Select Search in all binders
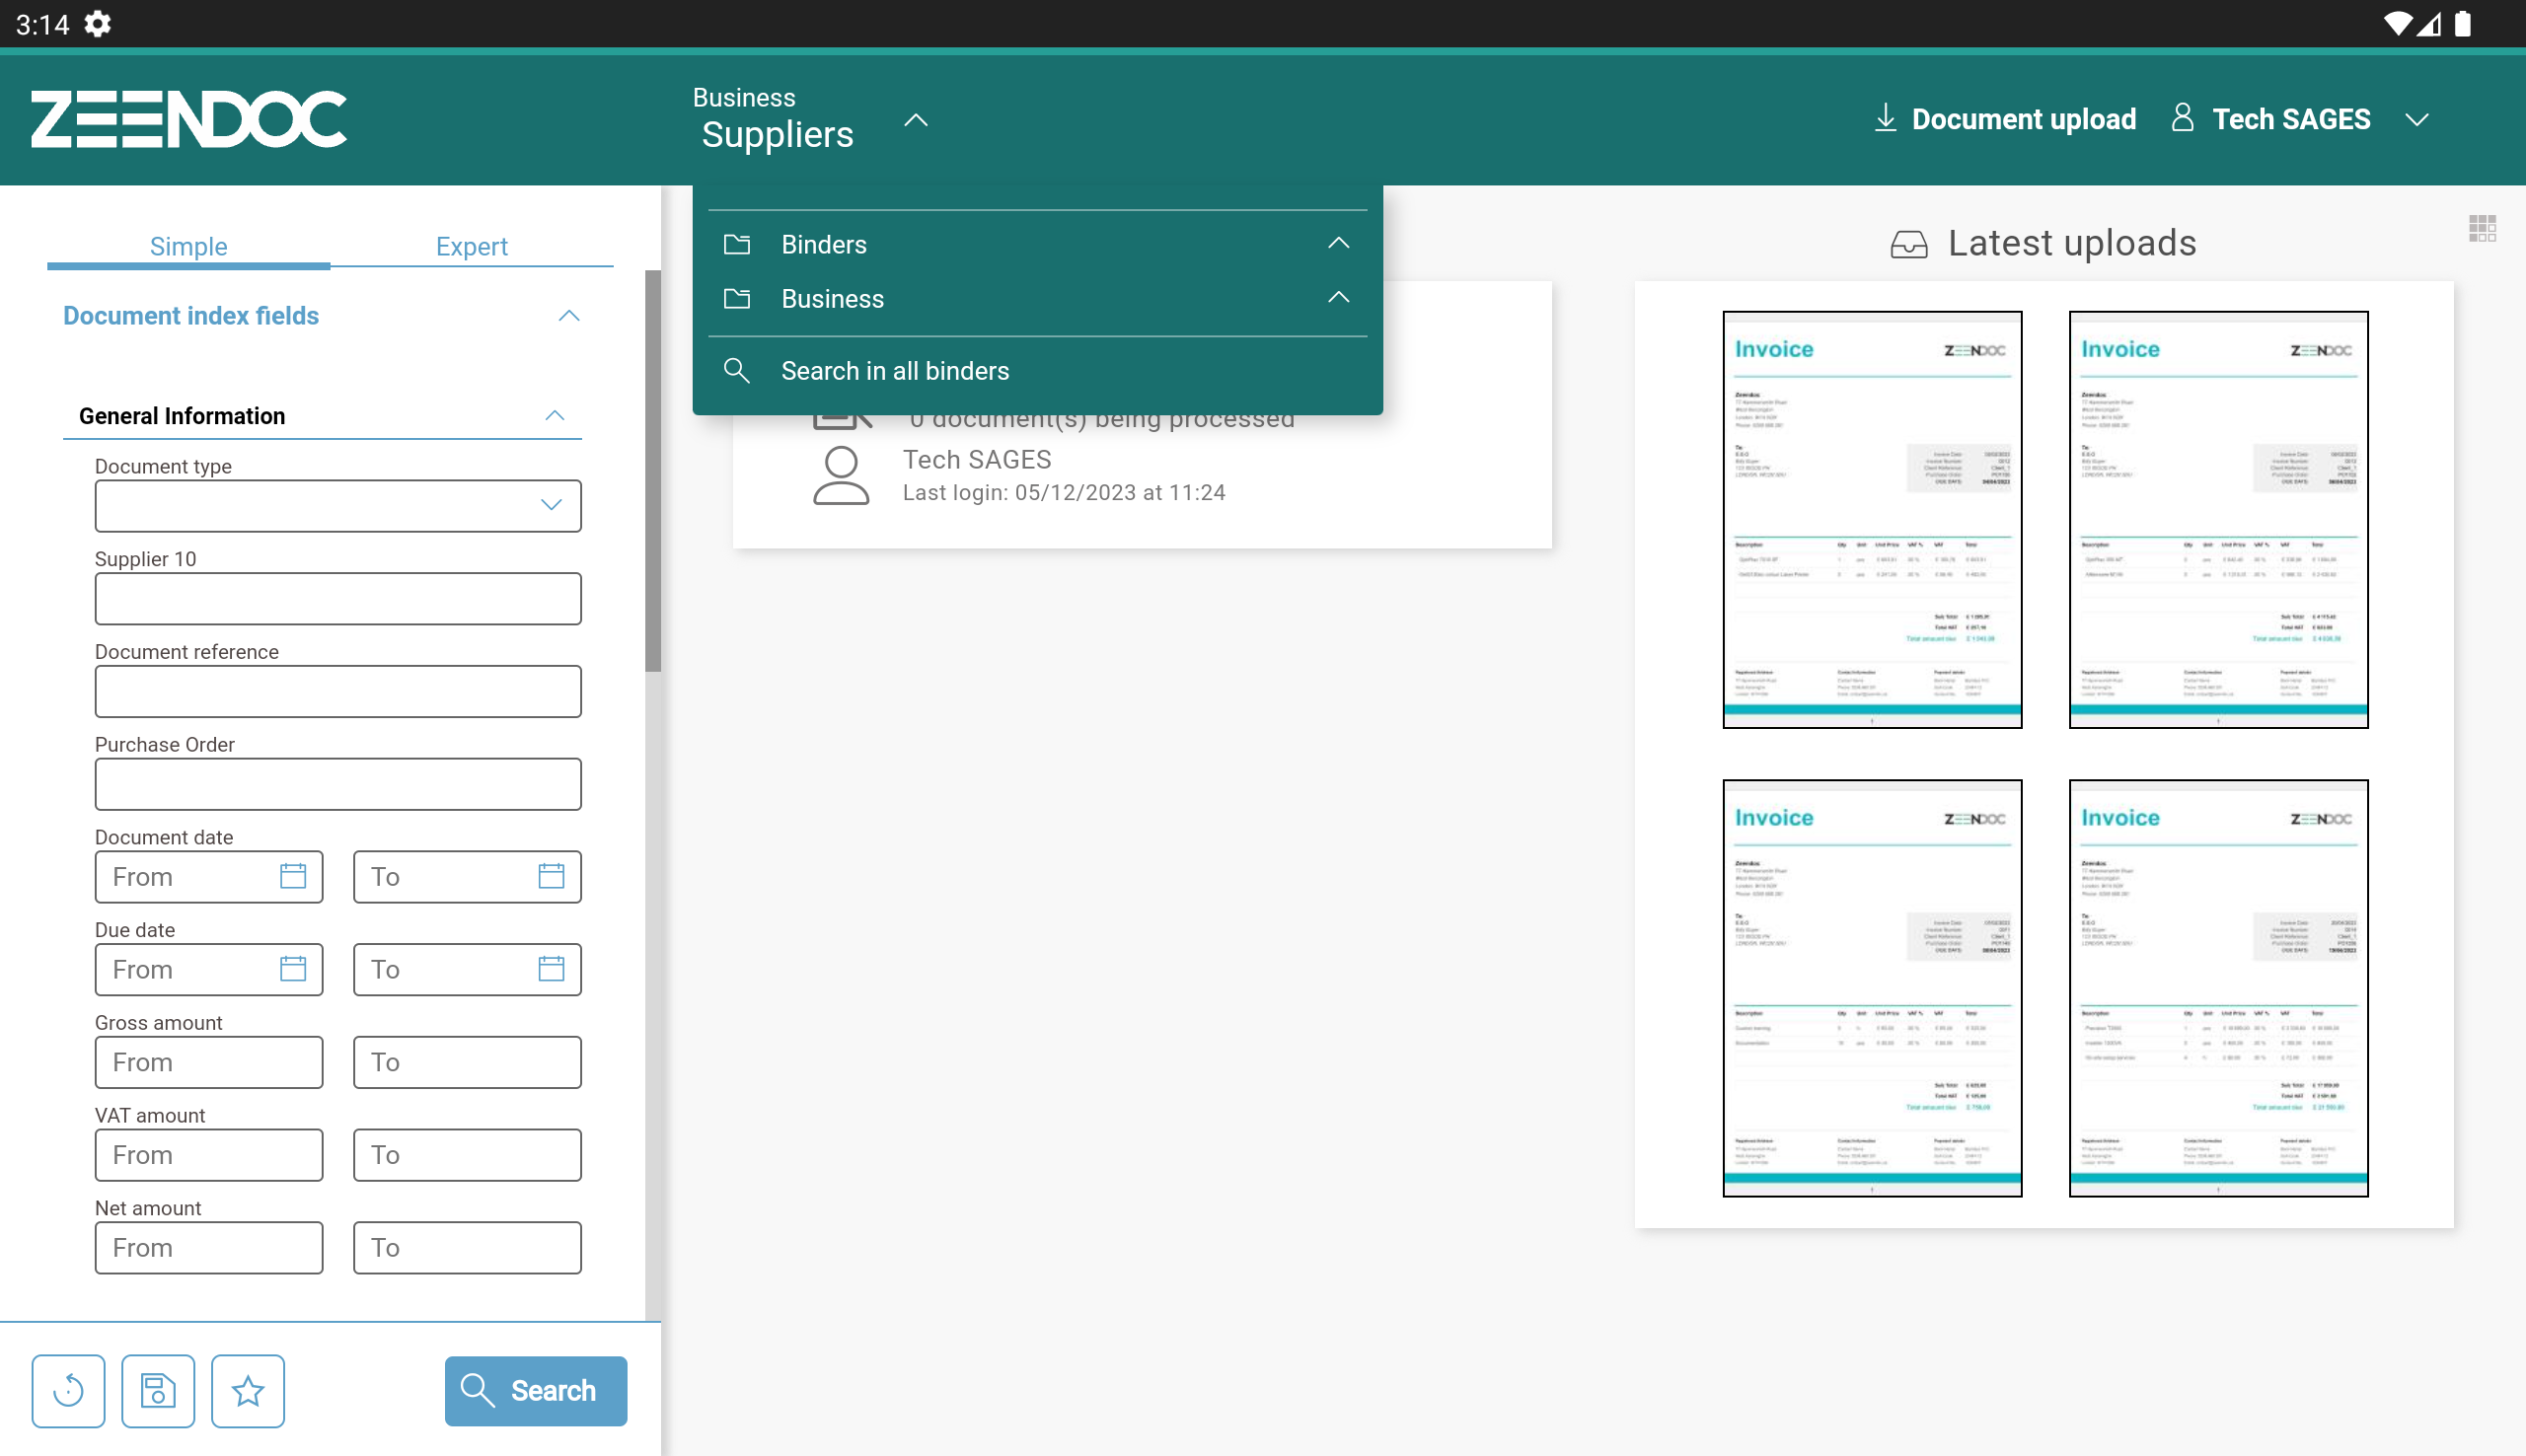Image resolution: width=2526 pixels, height=1456 pixels. [x=895, y=371]
